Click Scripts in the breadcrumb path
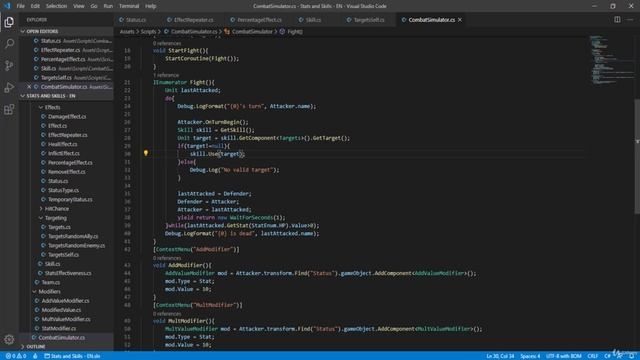This screenshot has height=360, width=640. click(148, 31)
